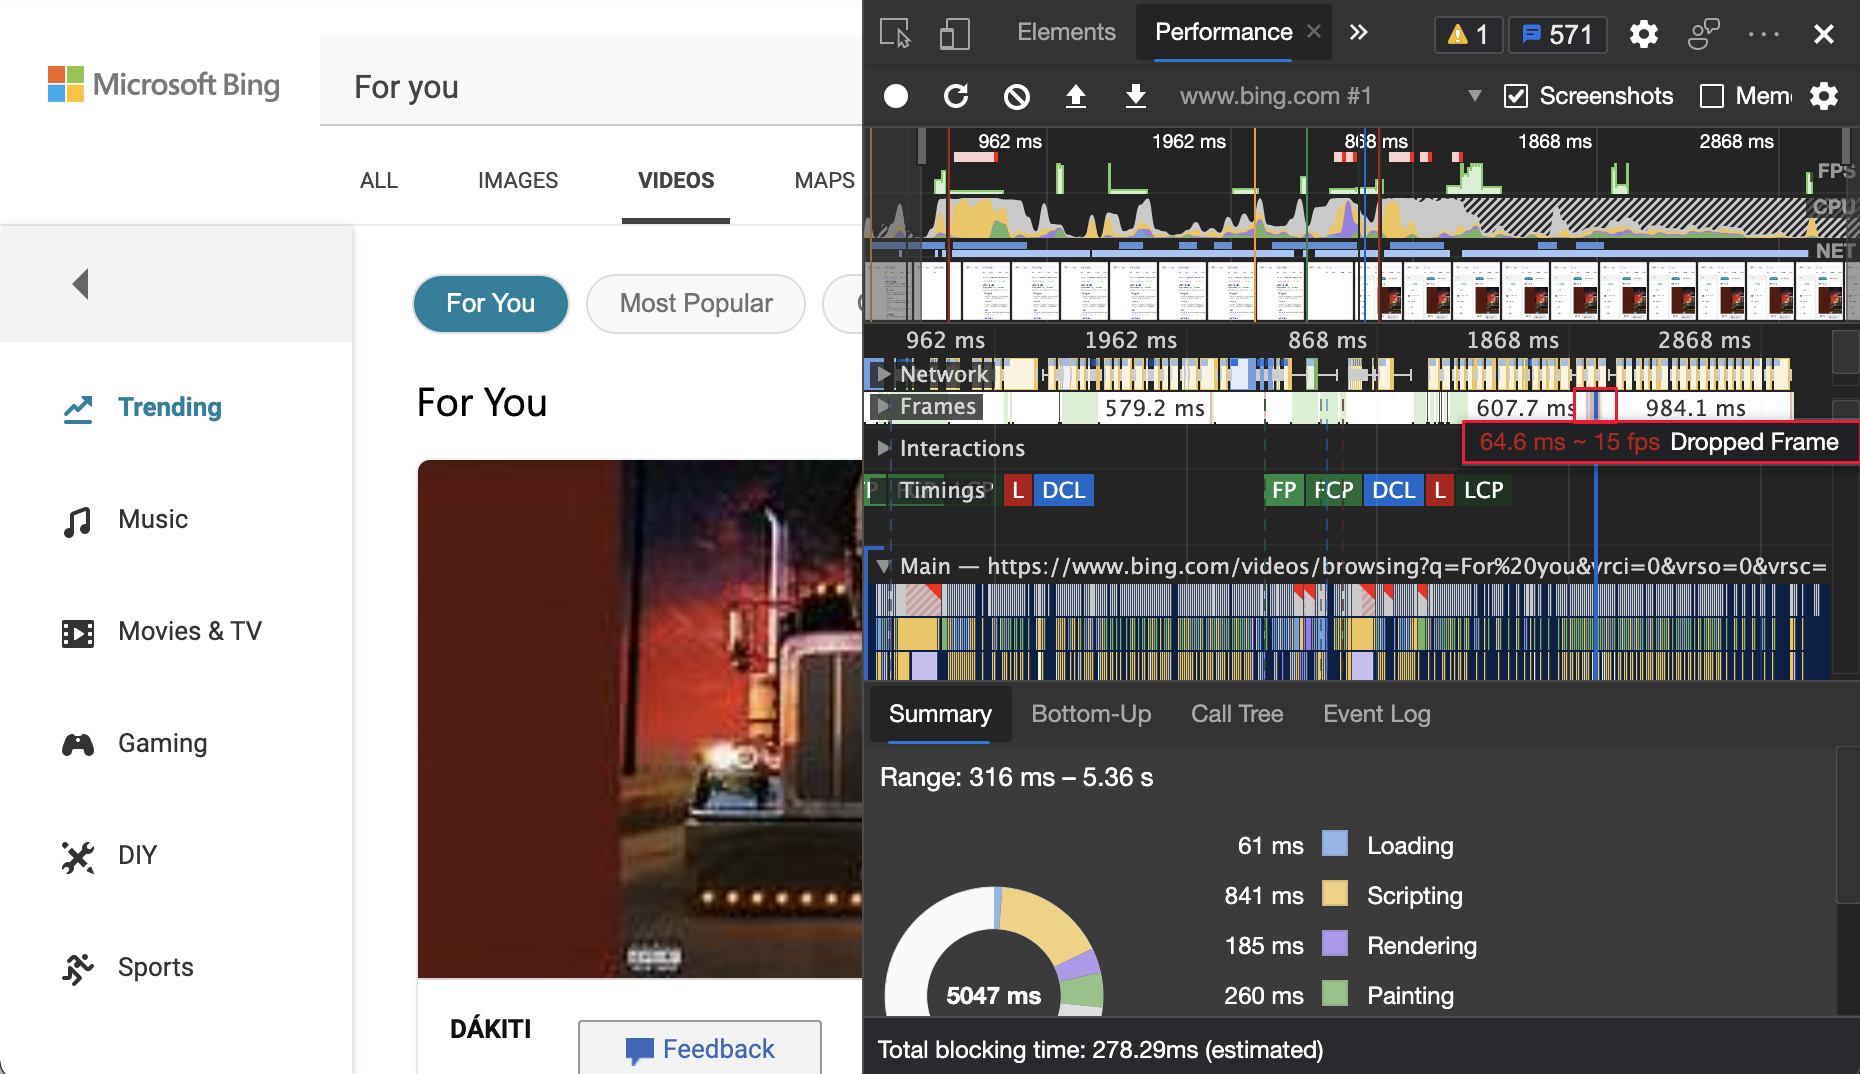1860x1074 pixels.
Task: Start recording with the record button
Action: [x=896, y=96]
